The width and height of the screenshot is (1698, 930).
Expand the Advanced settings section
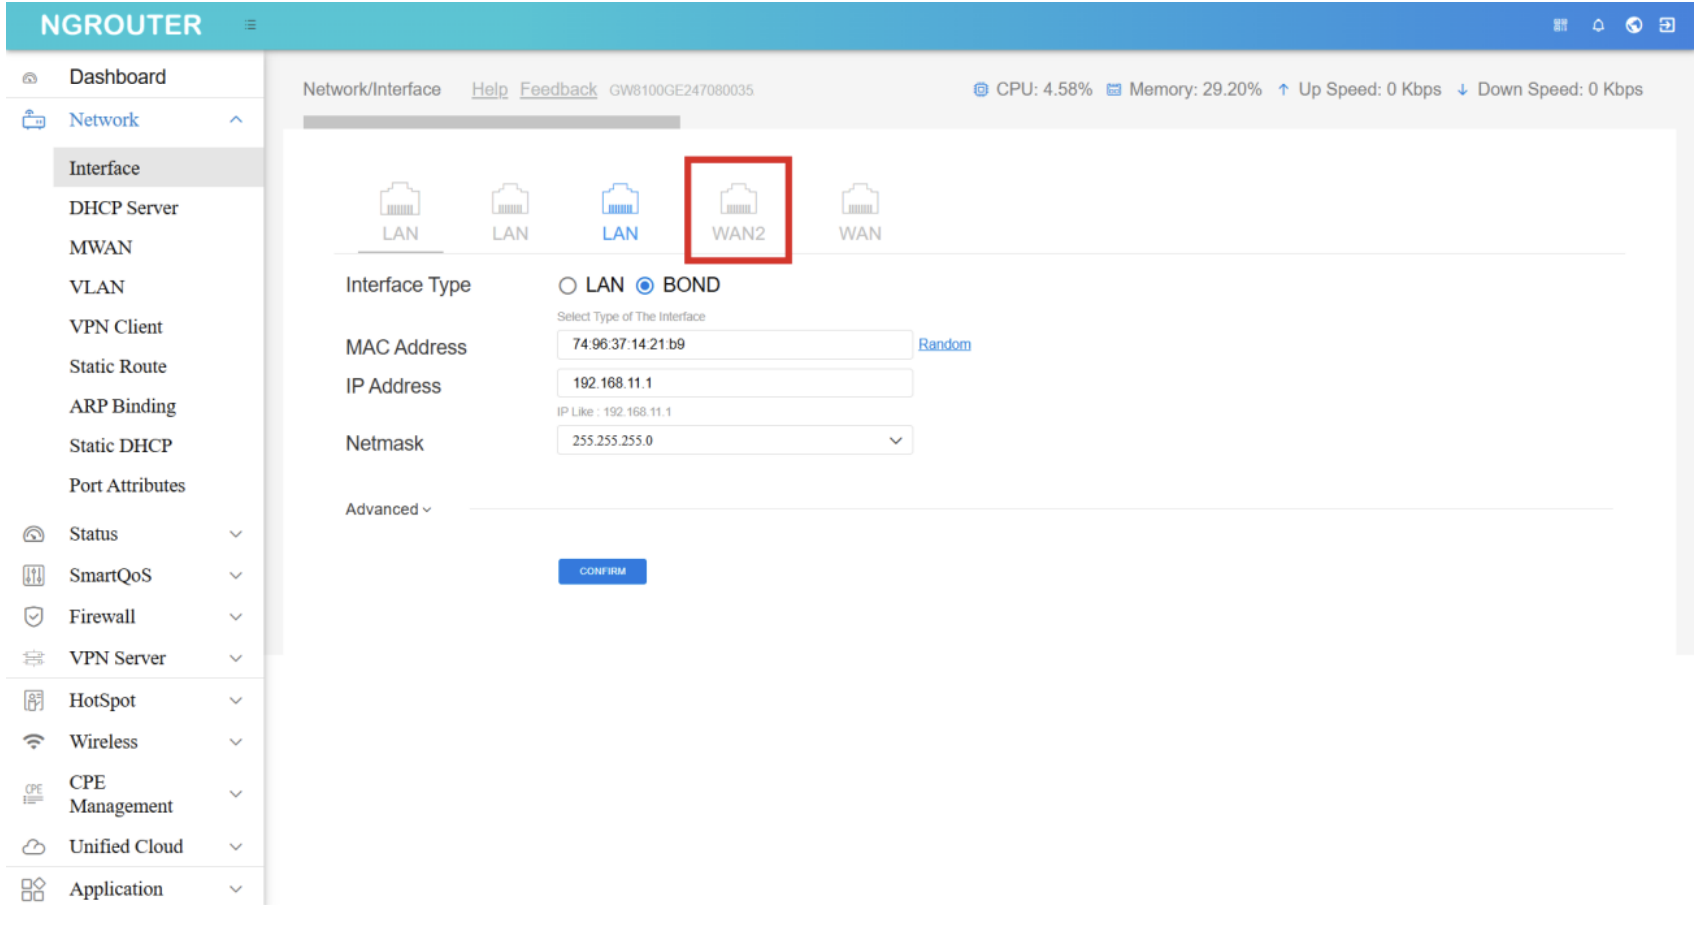[388, 509]
